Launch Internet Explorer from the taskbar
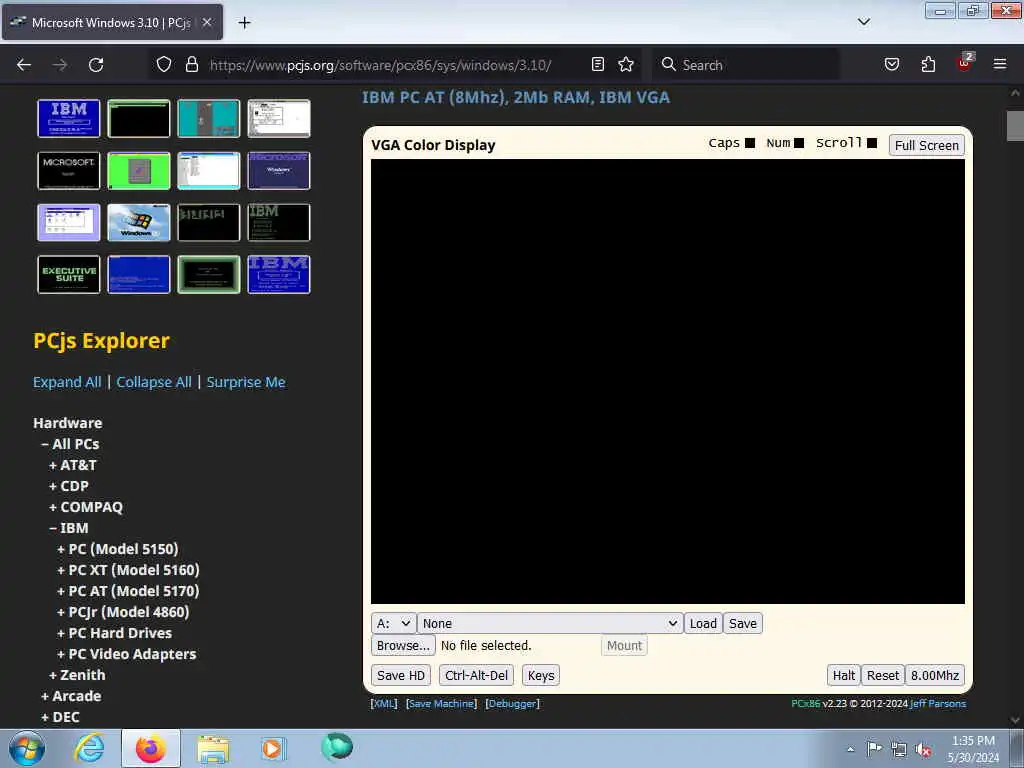Screen dimensions: 1024x768 89,748
